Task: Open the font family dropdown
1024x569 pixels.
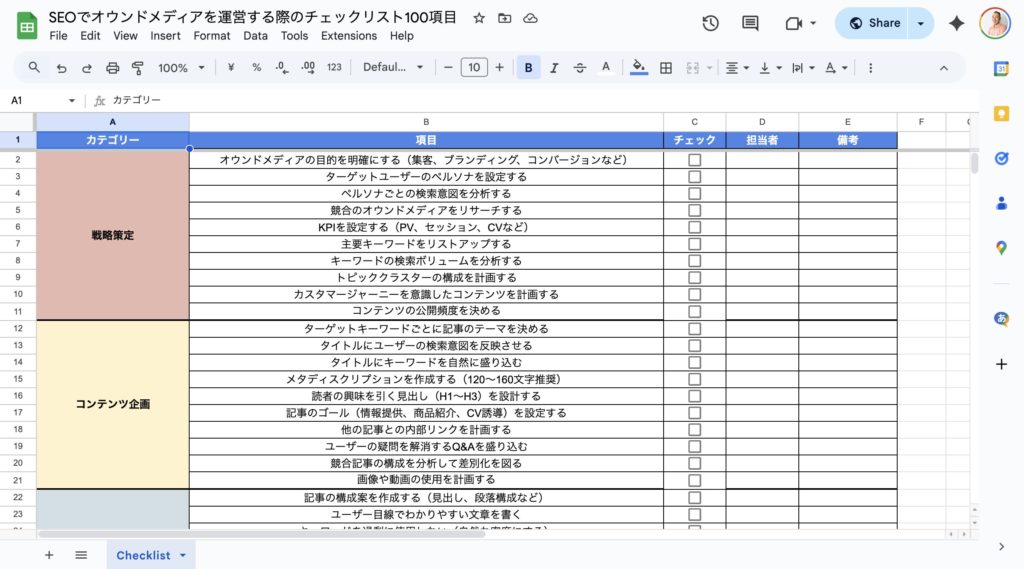Action: pyautogui.click(x=393, y=68)
